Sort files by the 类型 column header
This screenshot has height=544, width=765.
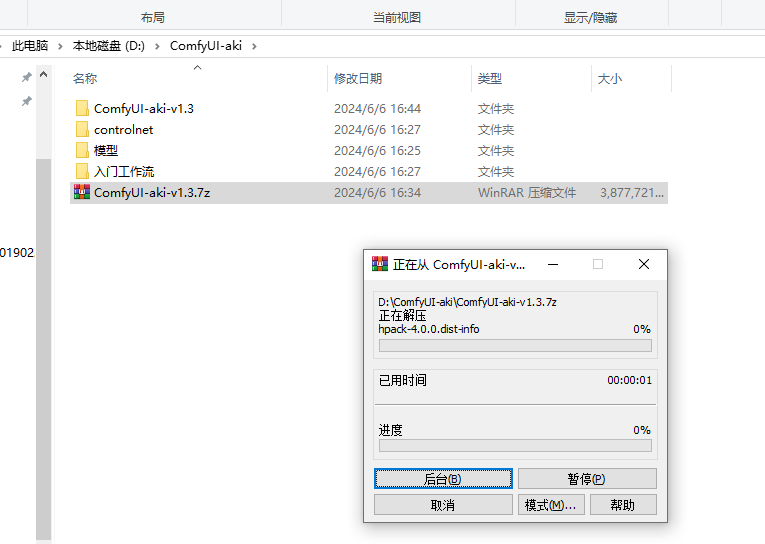point(490,78)
